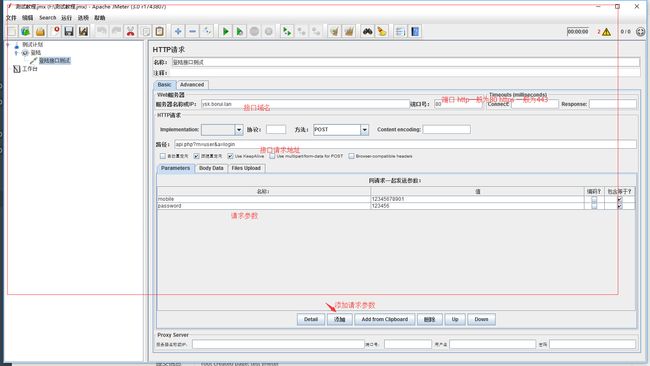Open the 运行 menu

[x=66, y=18]
